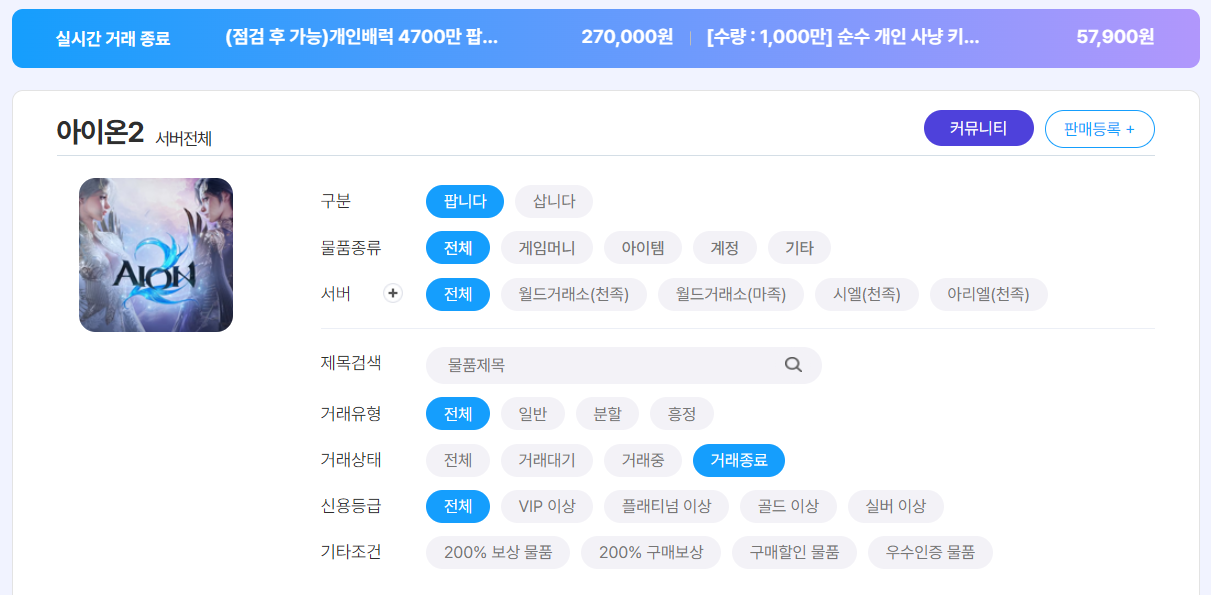The width and height of the screenshot is (1211, 595).
Task: Set trade type to 흥정
Action: coord(682,414)
